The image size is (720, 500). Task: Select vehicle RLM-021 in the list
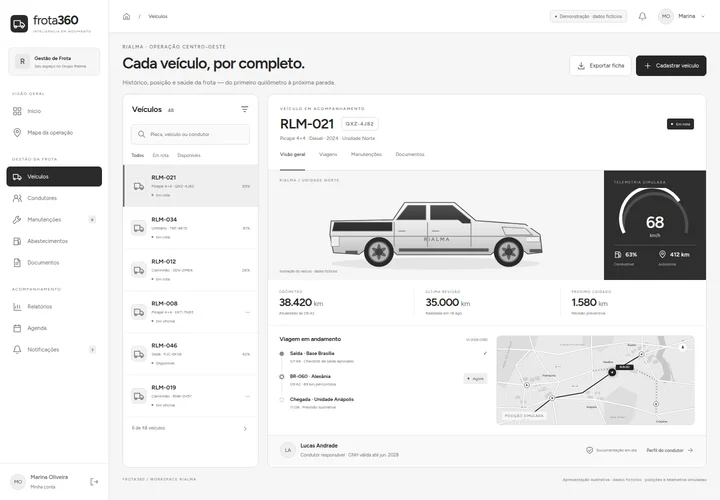[x=191, y=186]
